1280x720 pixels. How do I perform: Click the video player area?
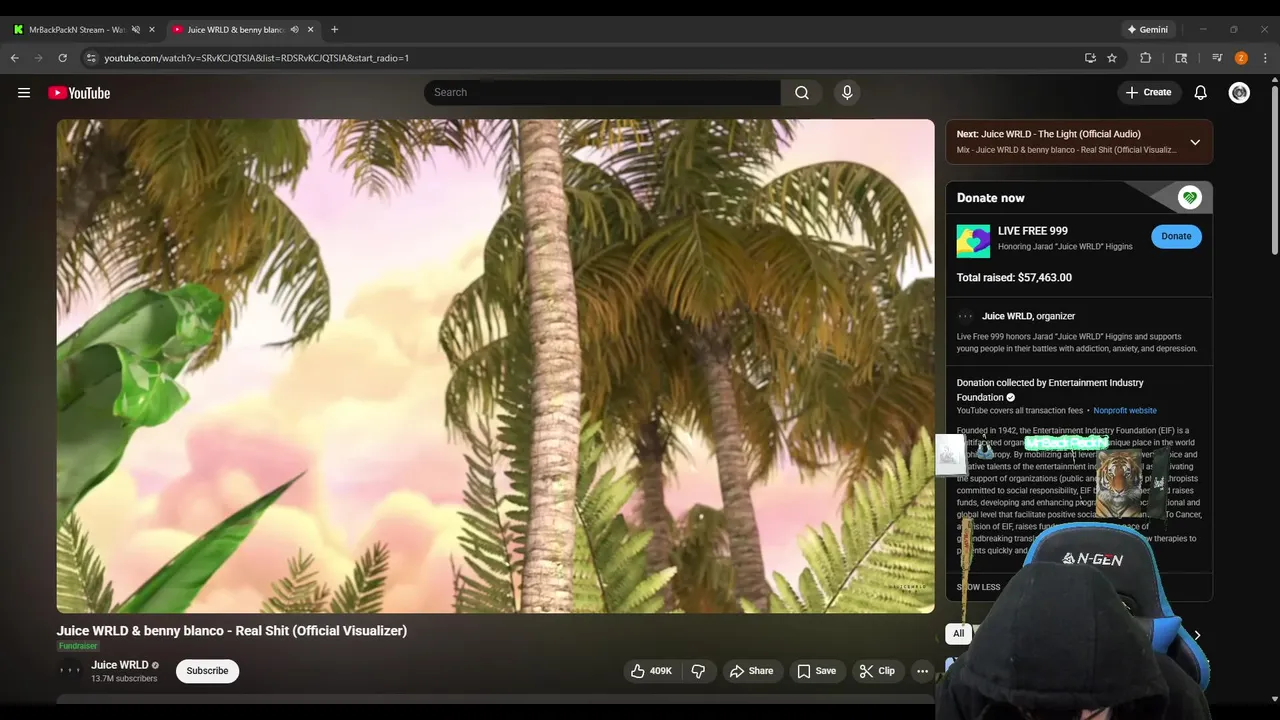[x=495, y=366]
